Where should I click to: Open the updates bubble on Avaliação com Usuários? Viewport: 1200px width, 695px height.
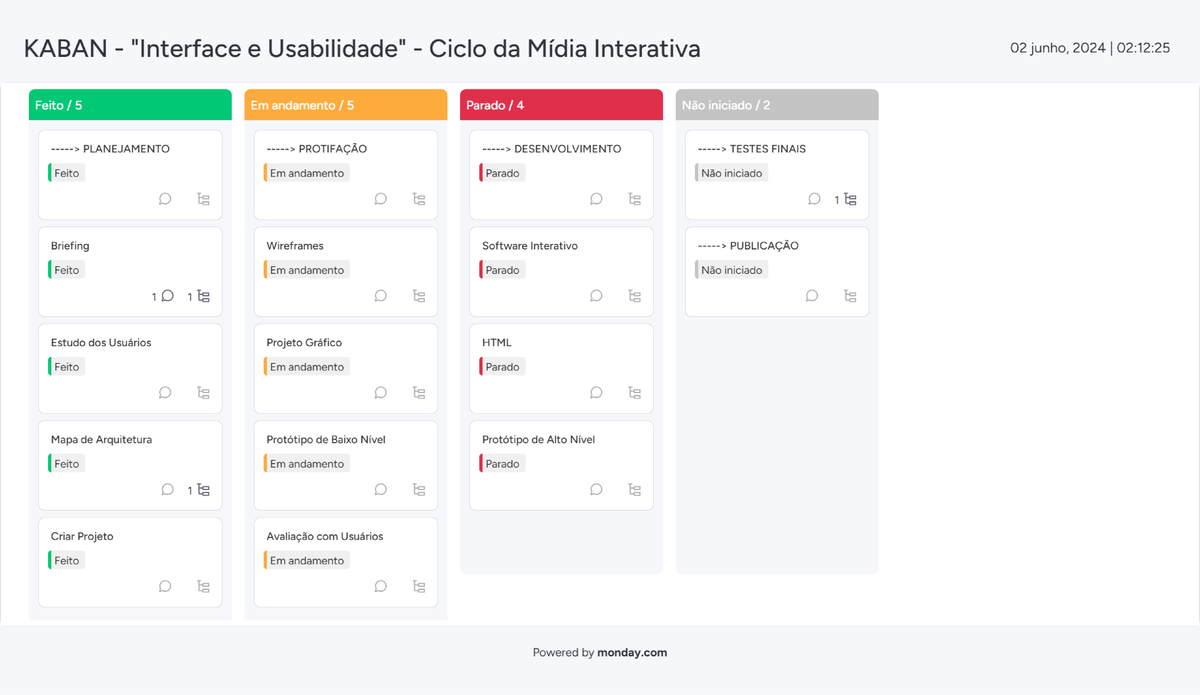tap(380, 586)
